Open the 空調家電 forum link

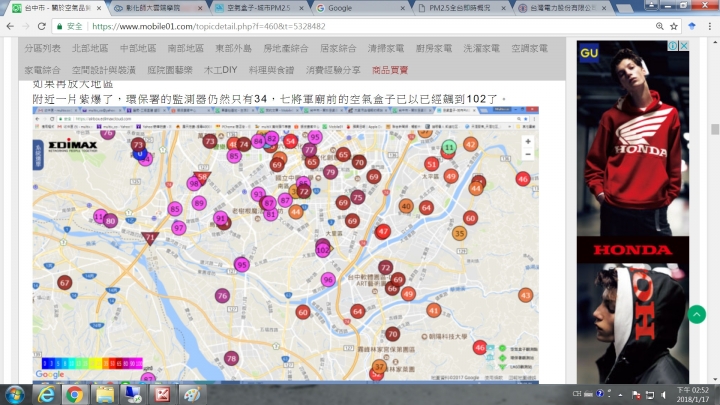pos(529,48)
